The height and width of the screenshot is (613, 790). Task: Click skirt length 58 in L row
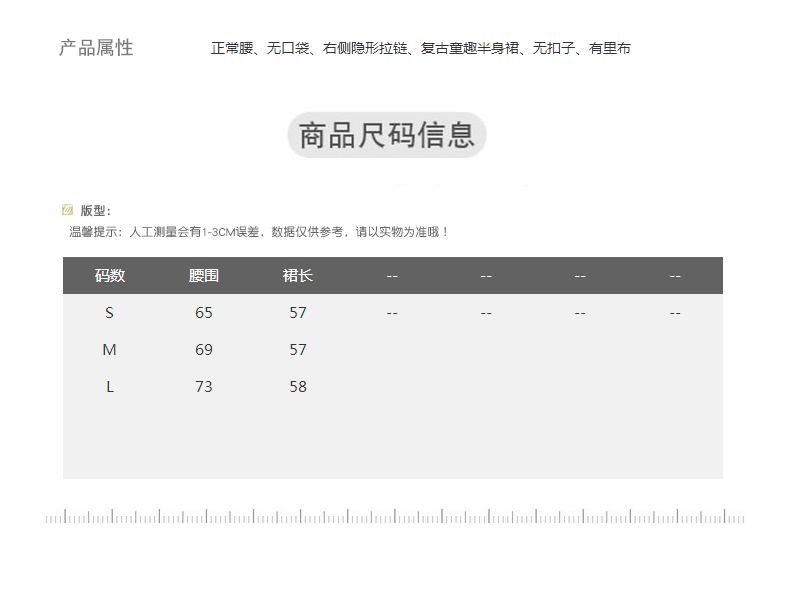[298, 387]
